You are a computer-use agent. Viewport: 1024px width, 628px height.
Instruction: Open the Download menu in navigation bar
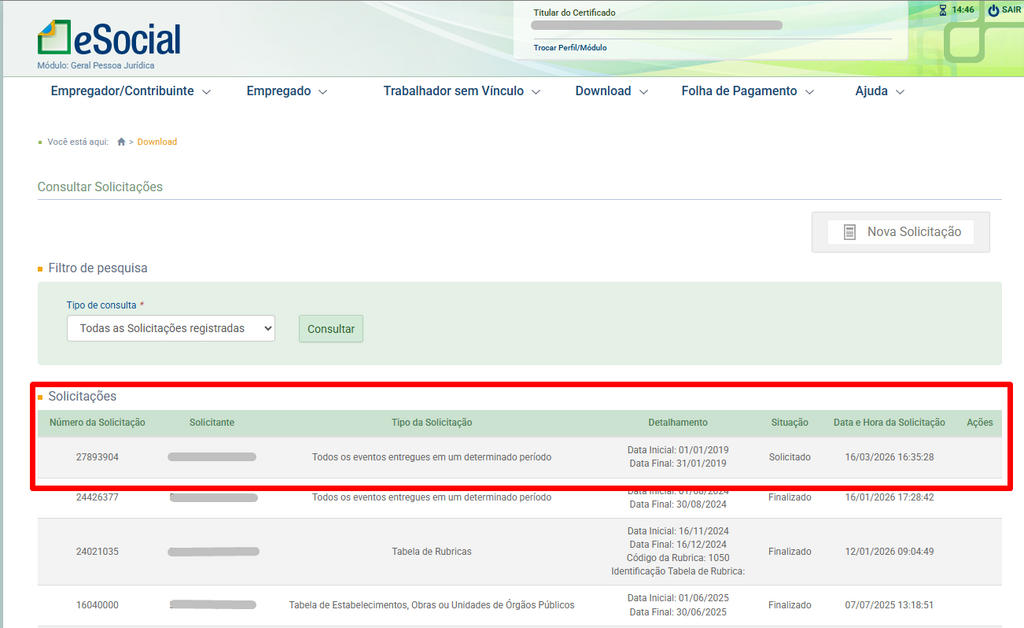pyautogui.click(x=603, y=91)
